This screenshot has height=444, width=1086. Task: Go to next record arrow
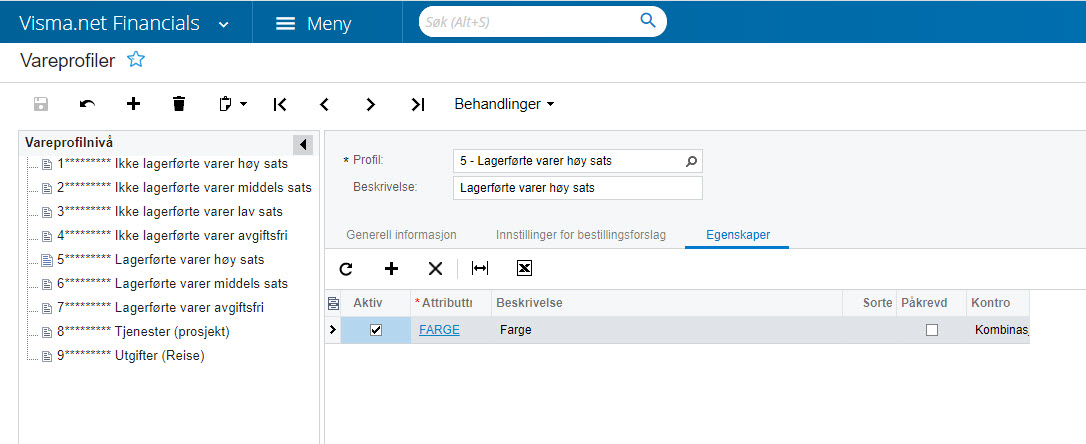[371, 105]
